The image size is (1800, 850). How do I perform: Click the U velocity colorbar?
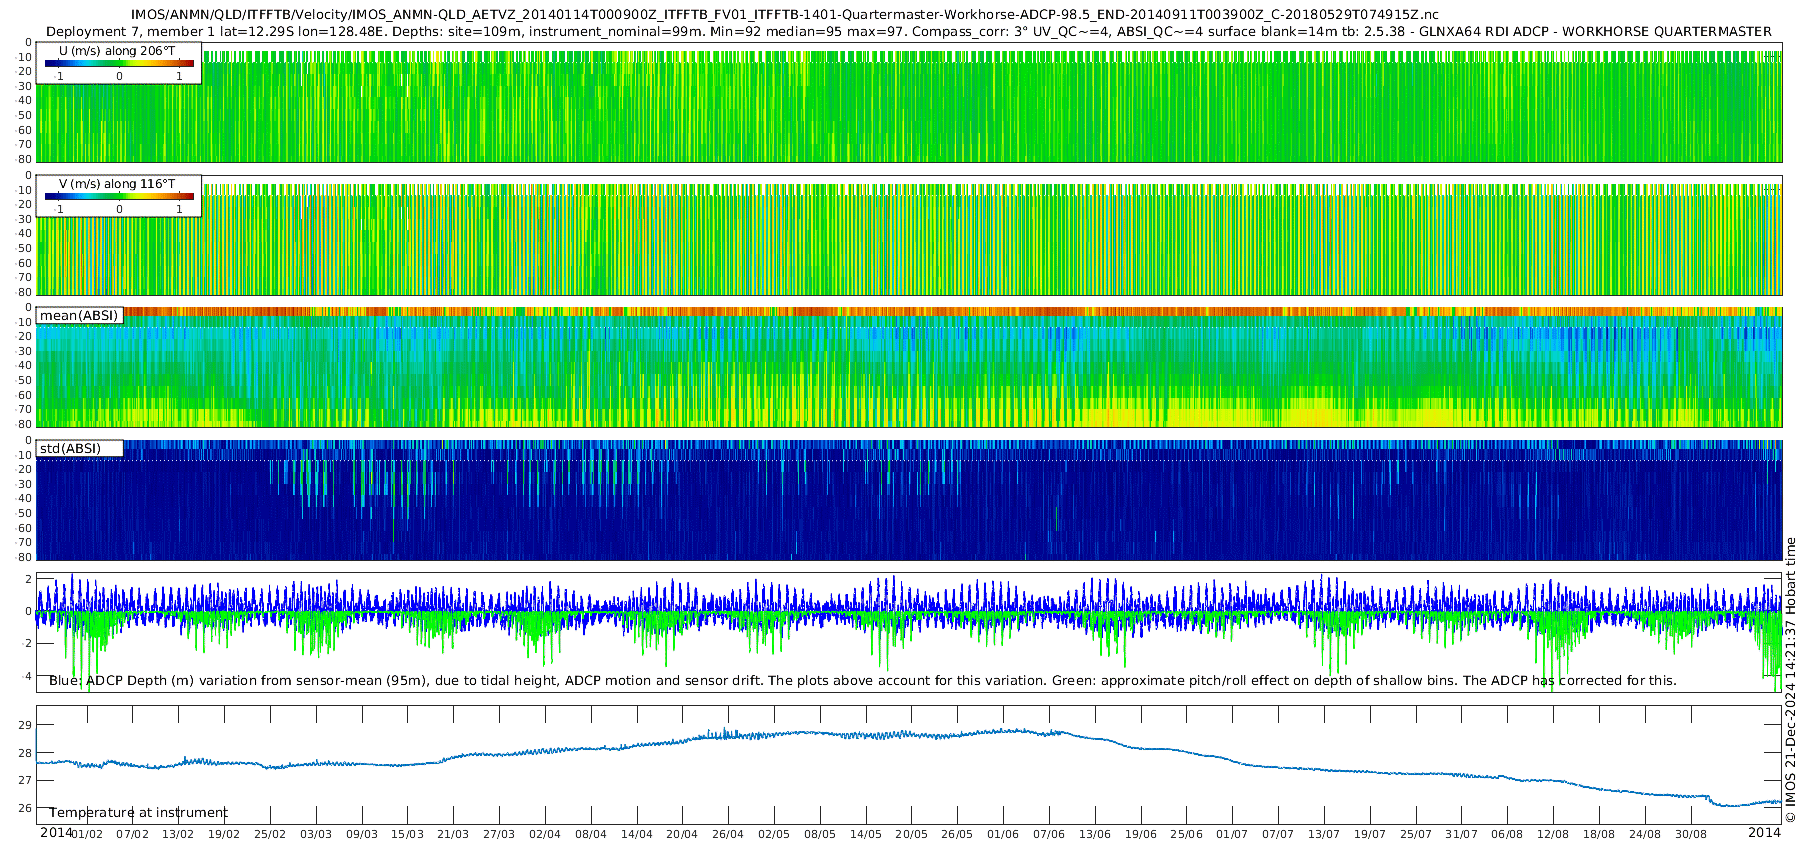119,64
